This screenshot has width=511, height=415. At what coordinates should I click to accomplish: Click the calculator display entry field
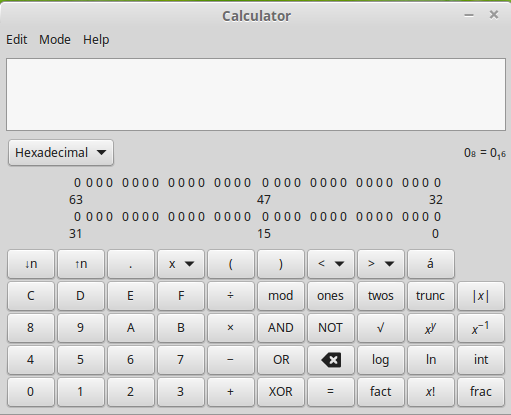[x=256, y=94]
